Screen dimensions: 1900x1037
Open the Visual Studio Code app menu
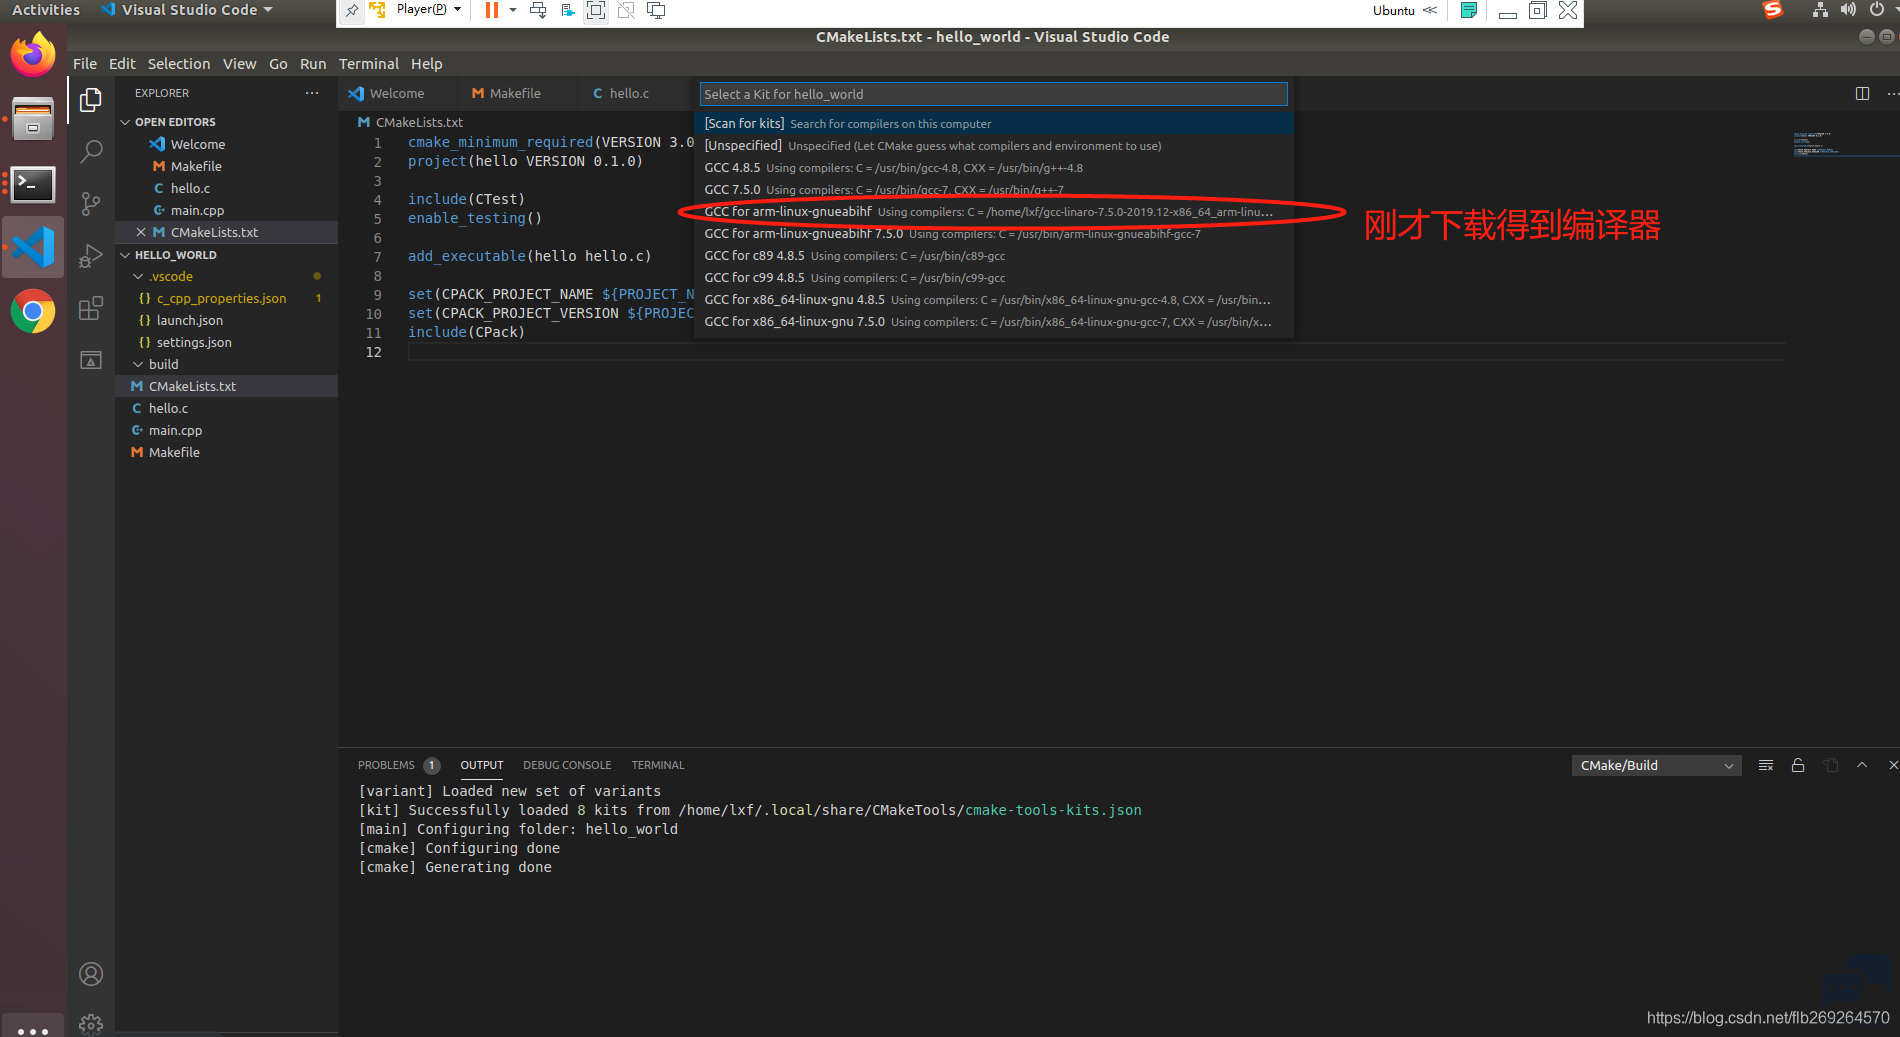pyautogui.click(x=187, y=10)
